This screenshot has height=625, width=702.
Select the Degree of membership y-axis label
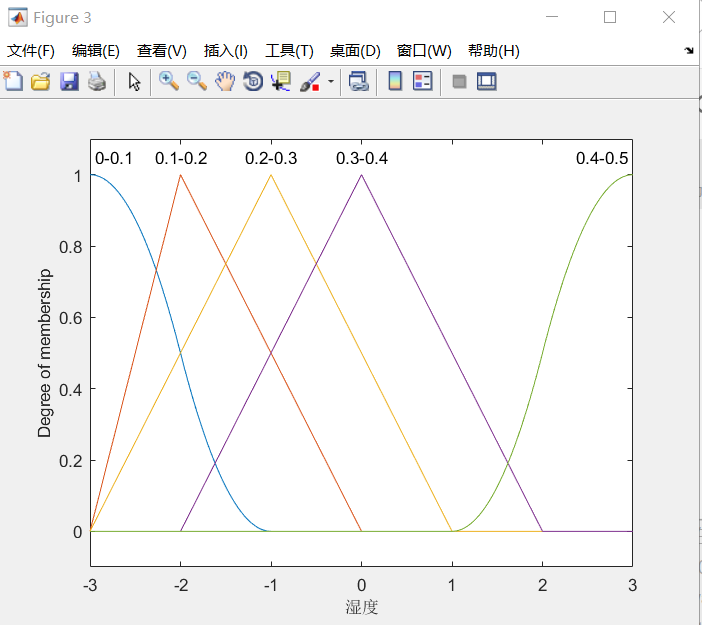(44, 353)
